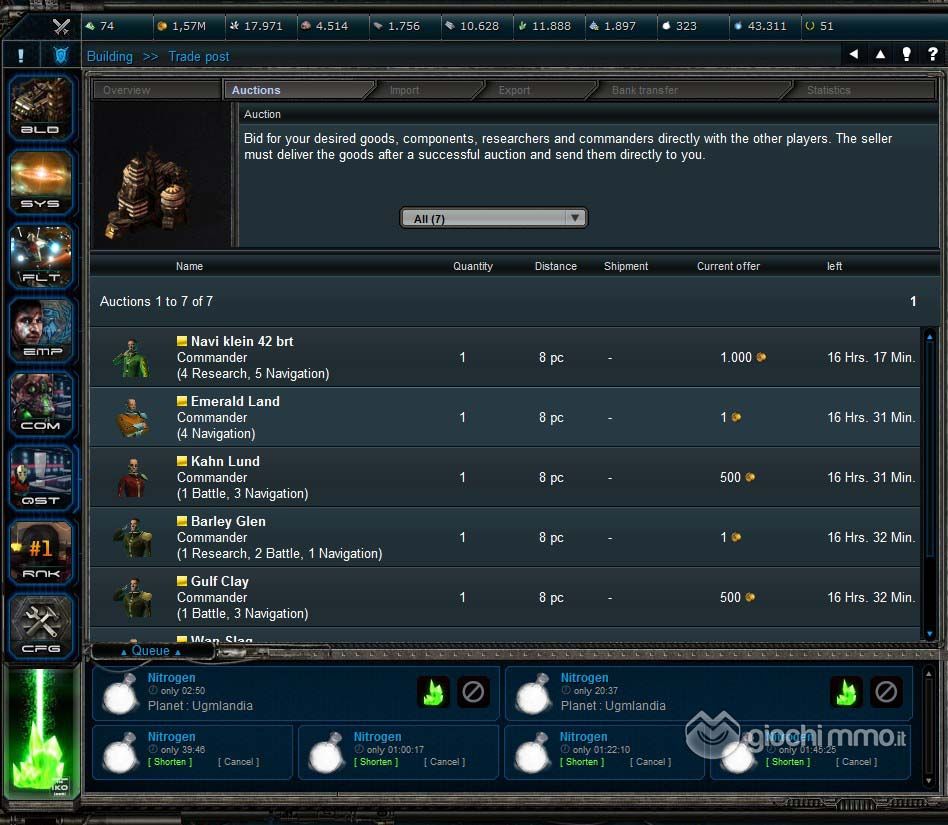Click the Current offer column header

tap(728, 266)
